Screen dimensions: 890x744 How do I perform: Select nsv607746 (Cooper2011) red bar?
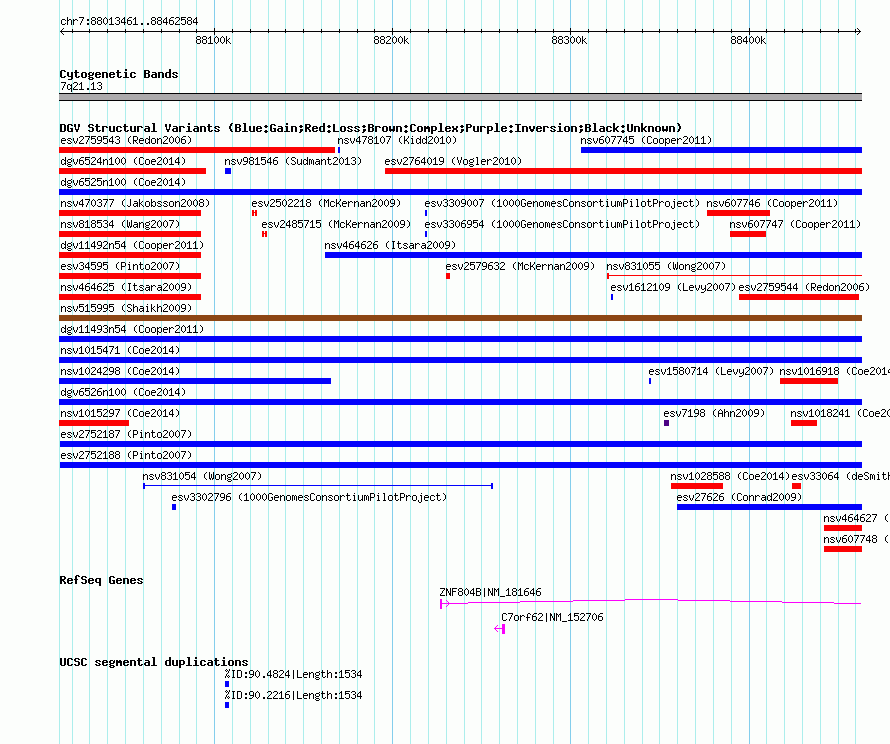pos(738,213)
